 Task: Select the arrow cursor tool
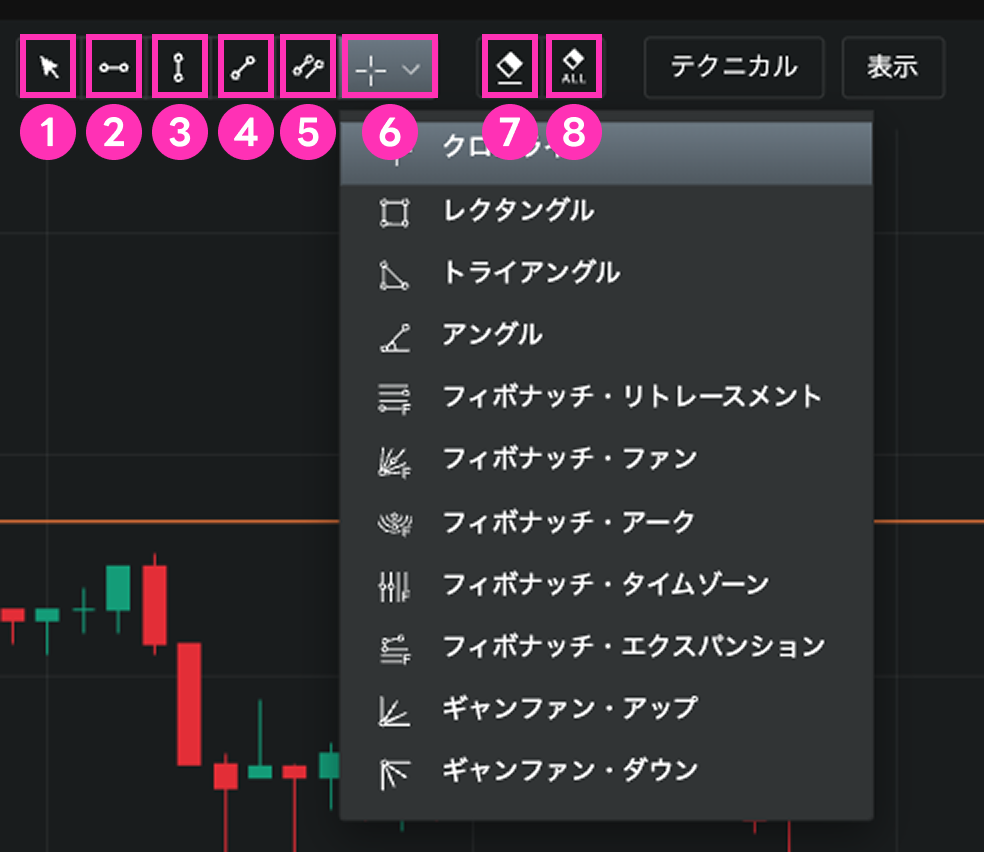tap(47, 67)
